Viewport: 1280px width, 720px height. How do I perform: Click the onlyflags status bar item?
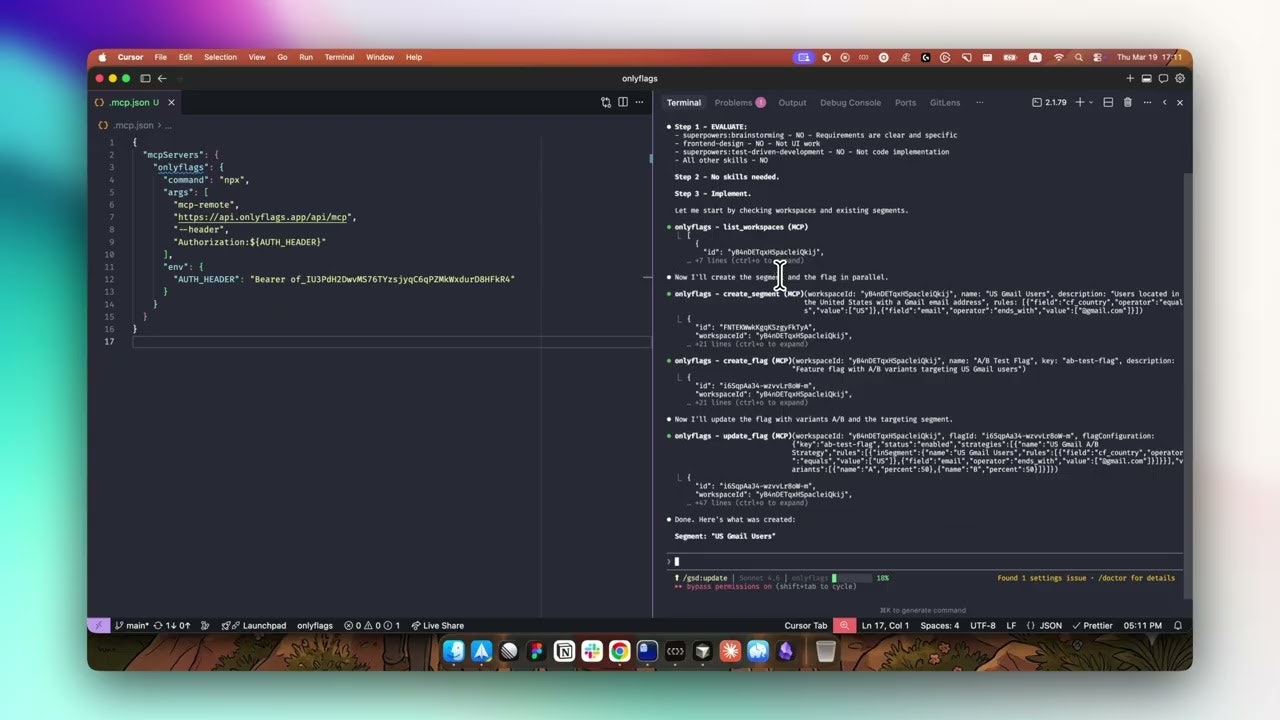coord(315,625)
